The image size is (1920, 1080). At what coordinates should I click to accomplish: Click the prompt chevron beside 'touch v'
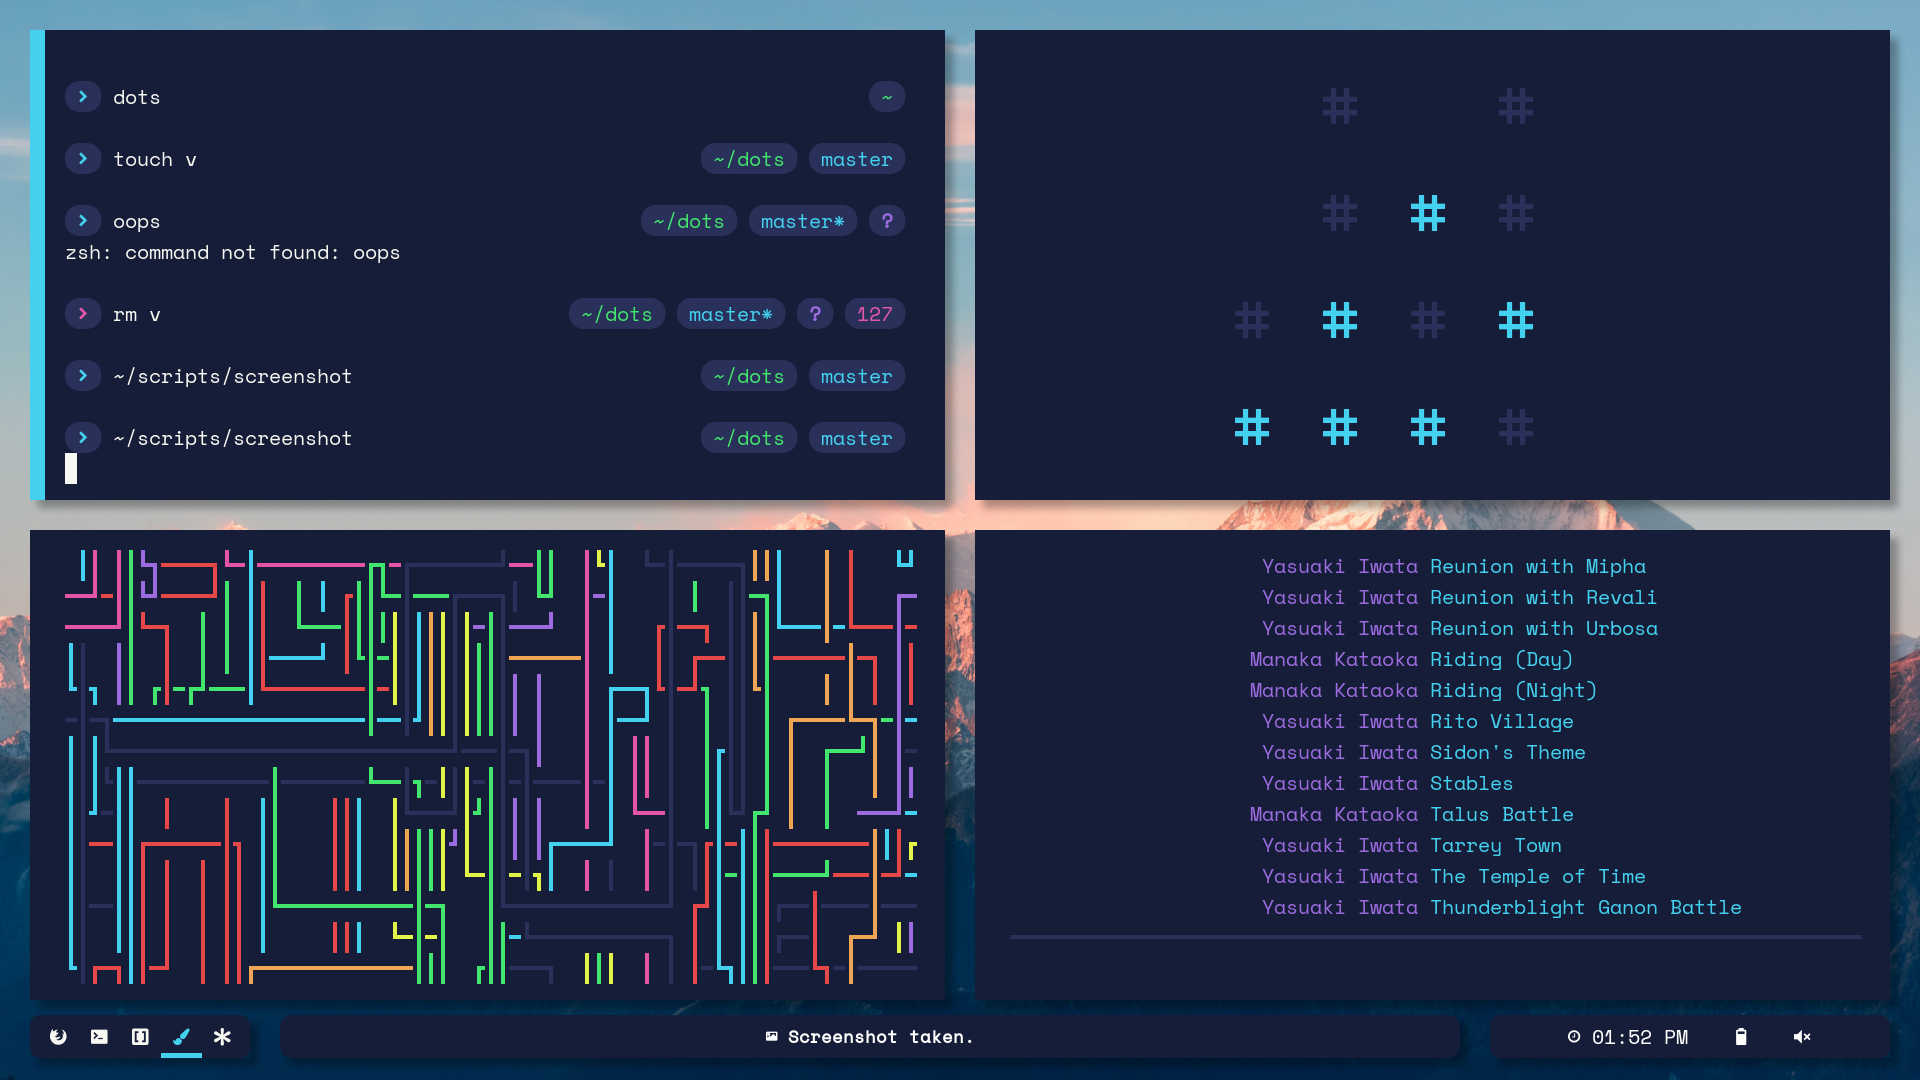(x=83, y=159)
